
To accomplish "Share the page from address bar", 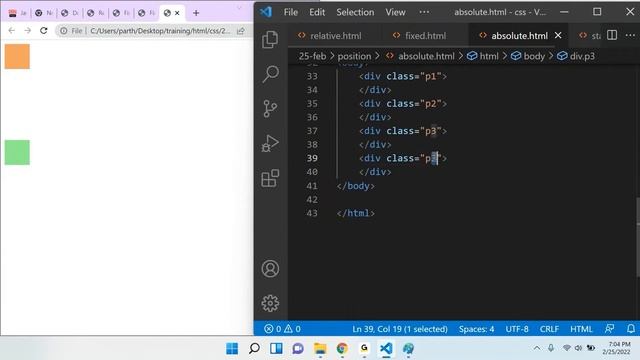I will click(x=241, y=31).
